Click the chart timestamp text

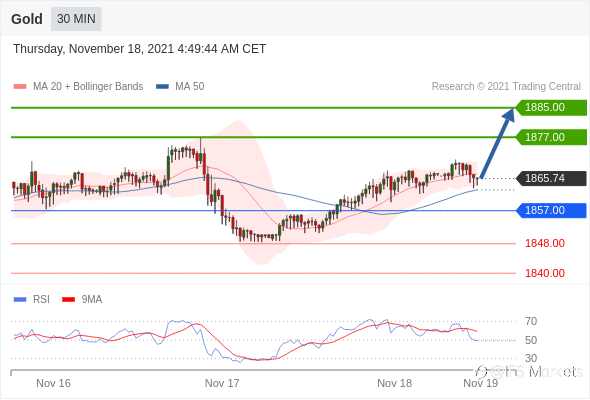pos(140,49)
